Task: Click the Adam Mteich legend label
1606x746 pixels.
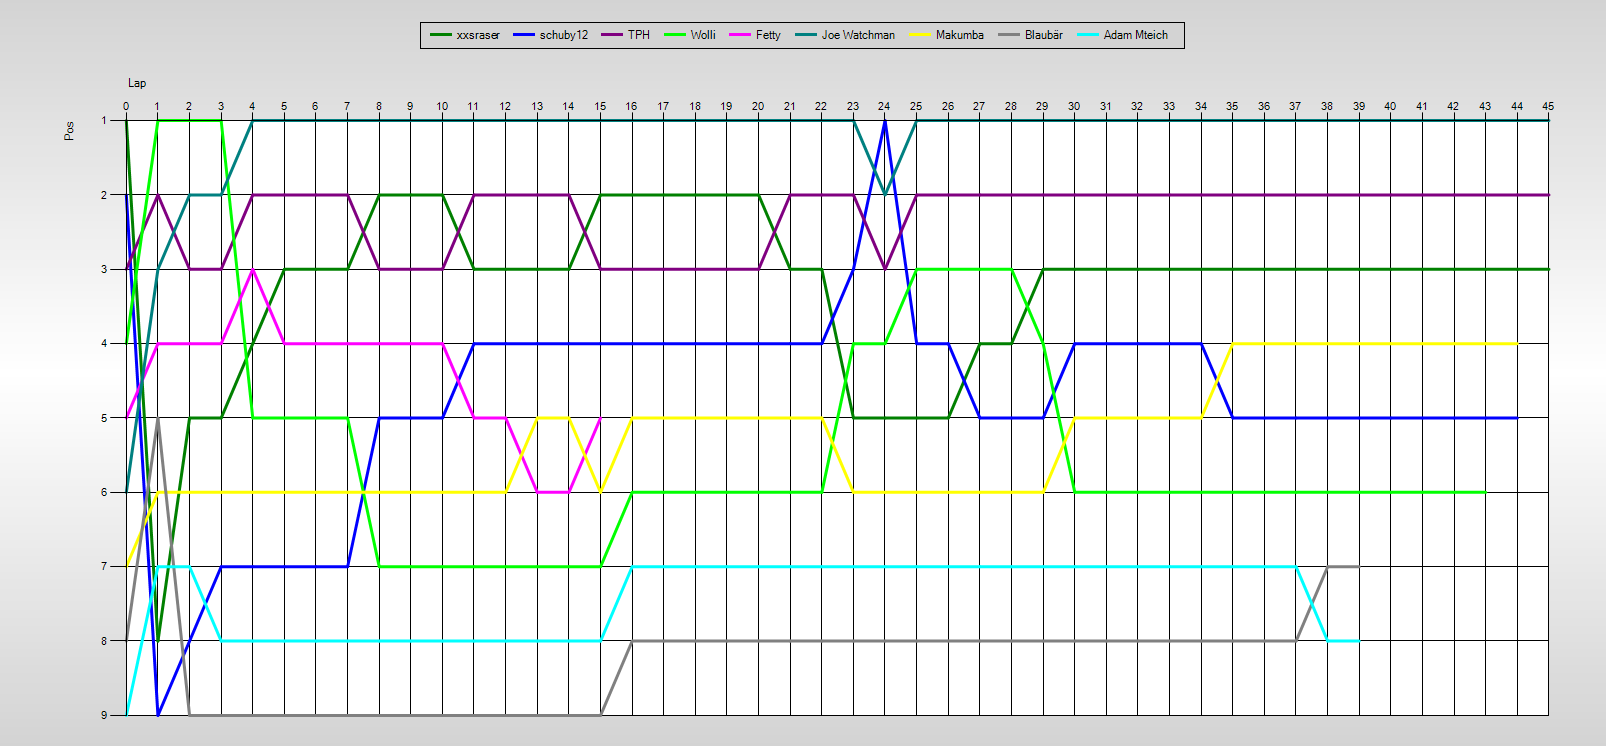Action: click(x=1135, y=35)
